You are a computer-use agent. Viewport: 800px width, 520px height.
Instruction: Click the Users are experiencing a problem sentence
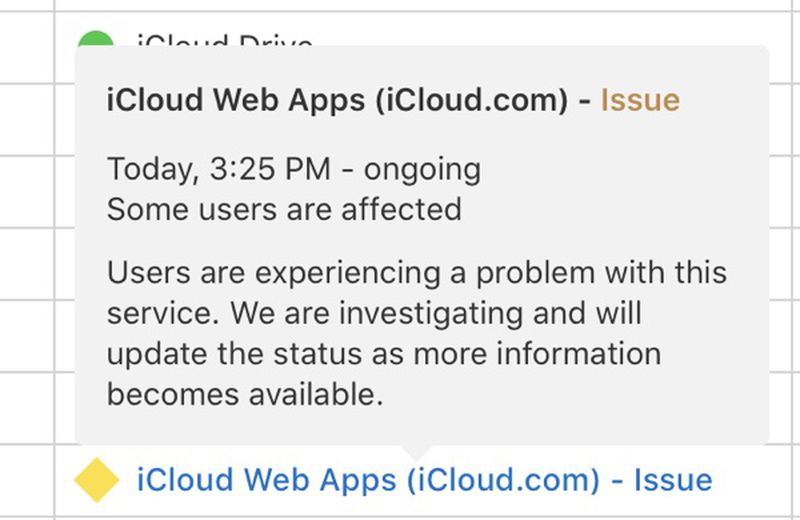[x=417, y=273]
